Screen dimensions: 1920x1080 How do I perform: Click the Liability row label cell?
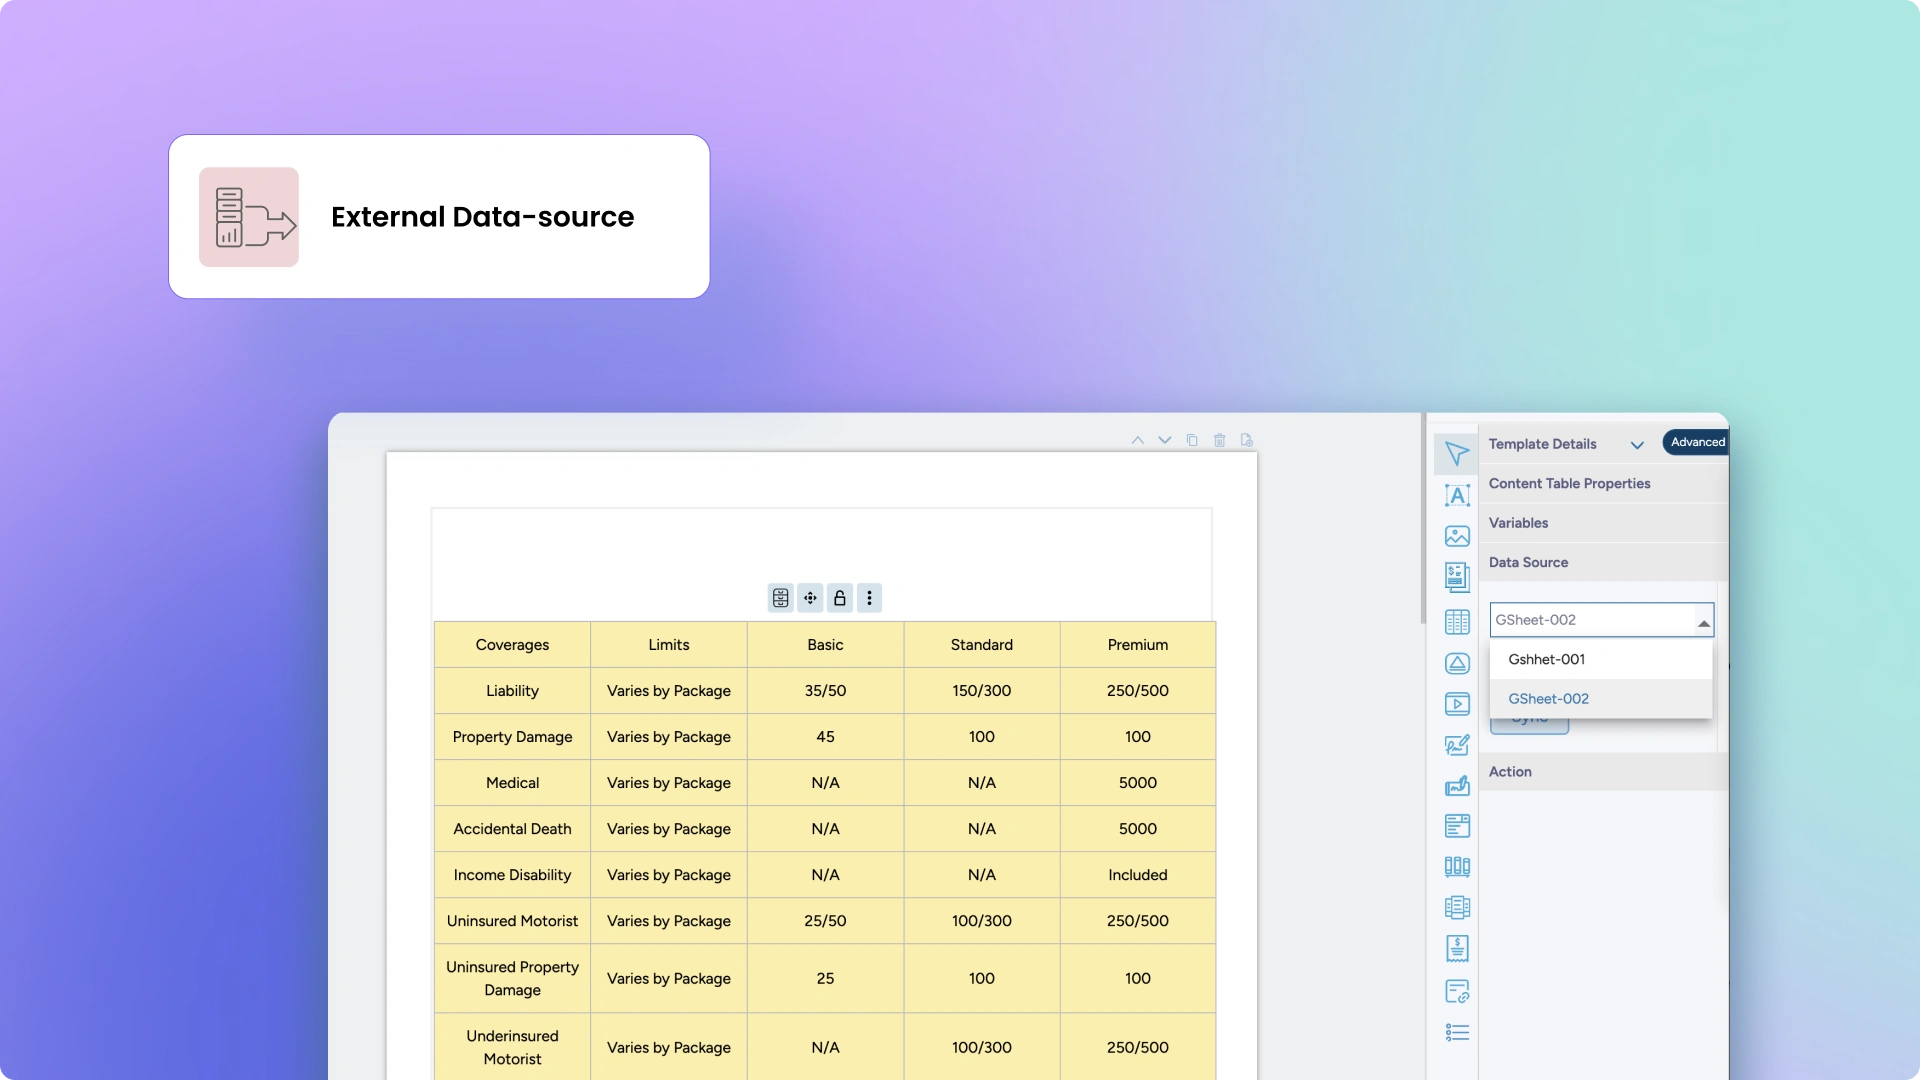(x=512, y=691)
